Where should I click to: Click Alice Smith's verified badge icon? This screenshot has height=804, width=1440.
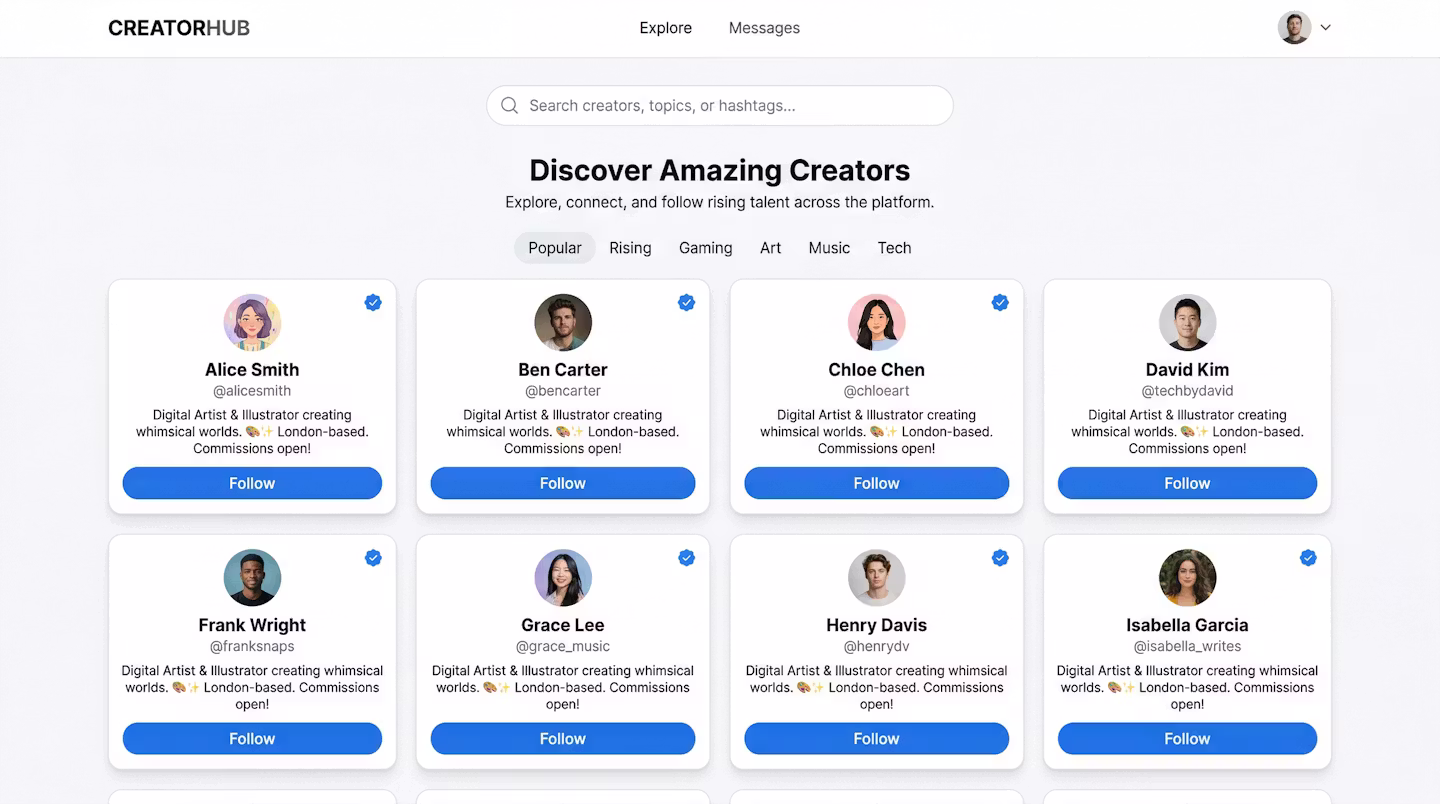pyautogui.click(x=373, y=302)
